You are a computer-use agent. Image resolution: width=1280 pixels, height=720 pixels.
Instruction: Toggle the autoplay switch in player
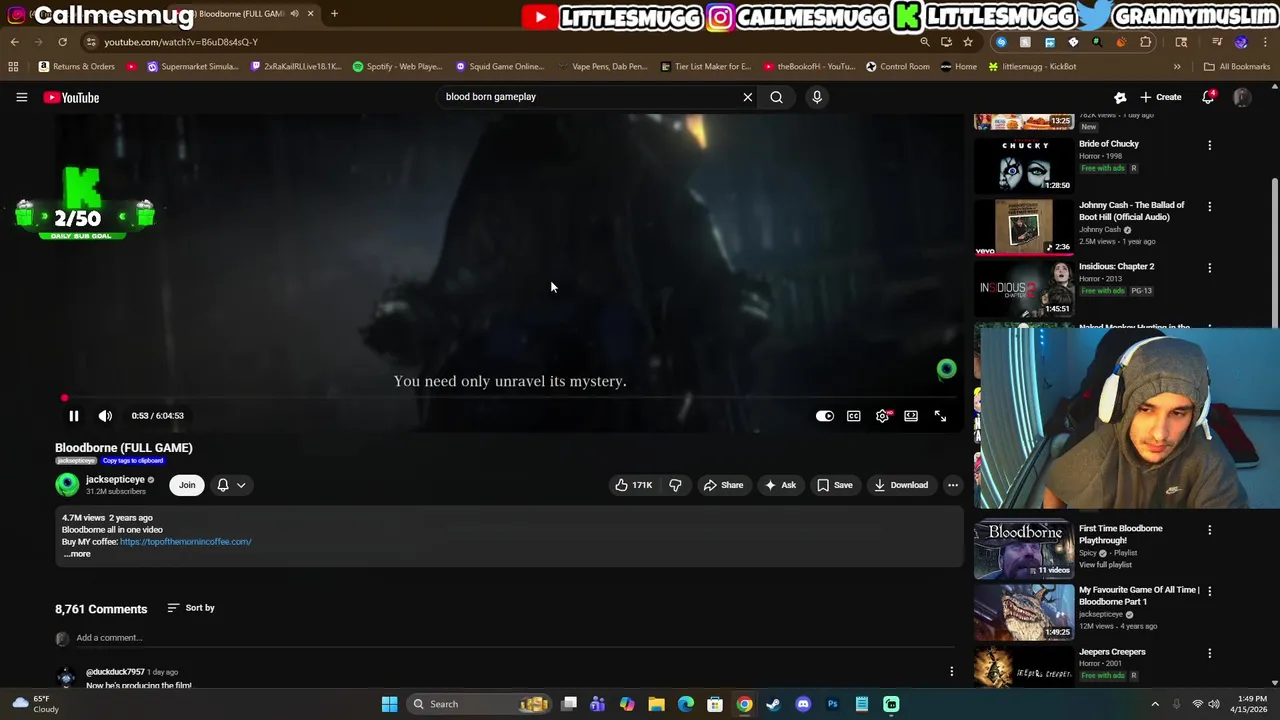point(824,416)
